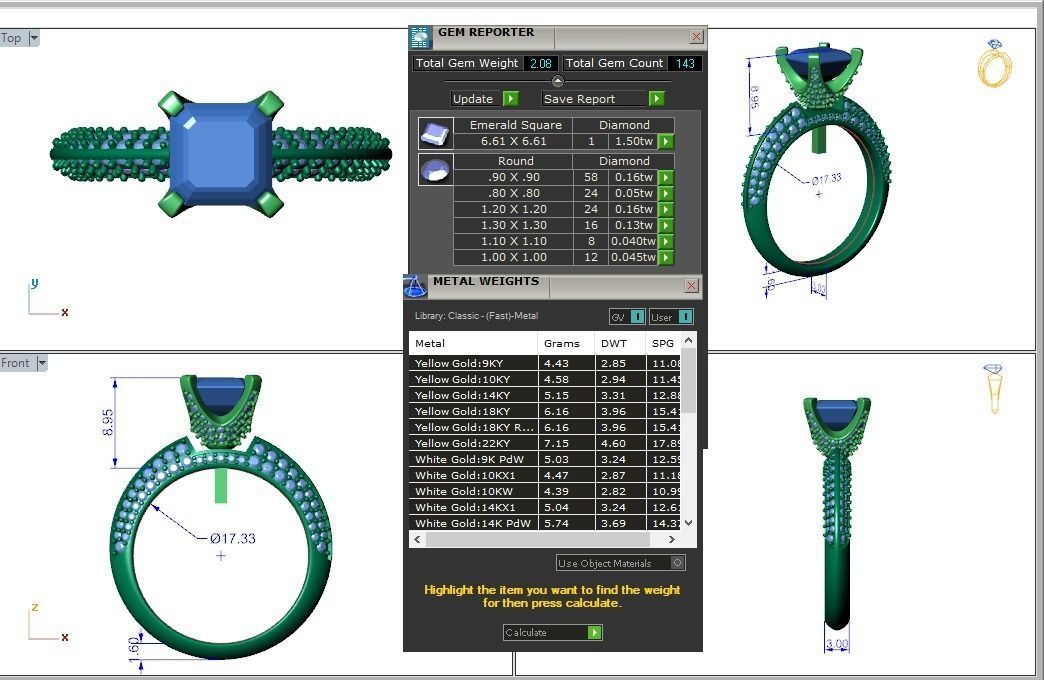Click the Front viewport label
The image size is (1044, 680).
click(x=15, y=363)
